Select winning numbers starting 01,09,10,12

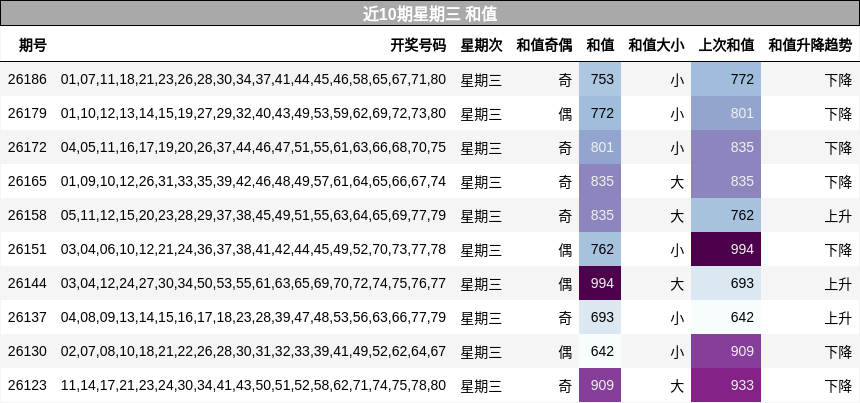coord(253,181)
